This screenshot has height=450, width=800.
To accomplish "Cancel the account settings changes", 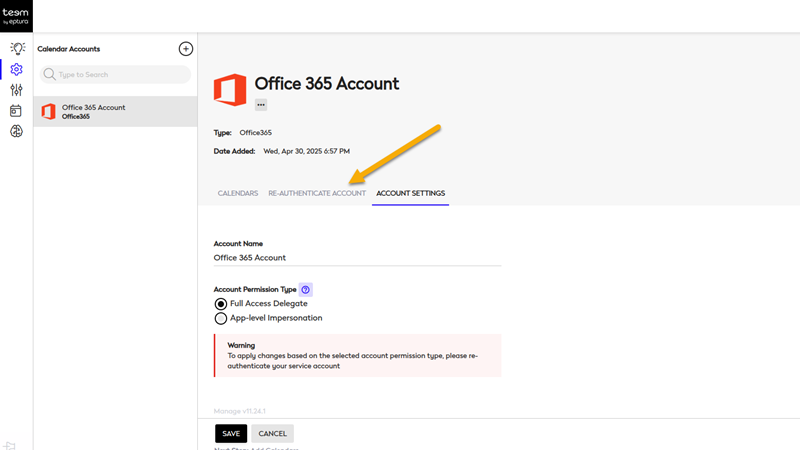I will coord(272,434).
